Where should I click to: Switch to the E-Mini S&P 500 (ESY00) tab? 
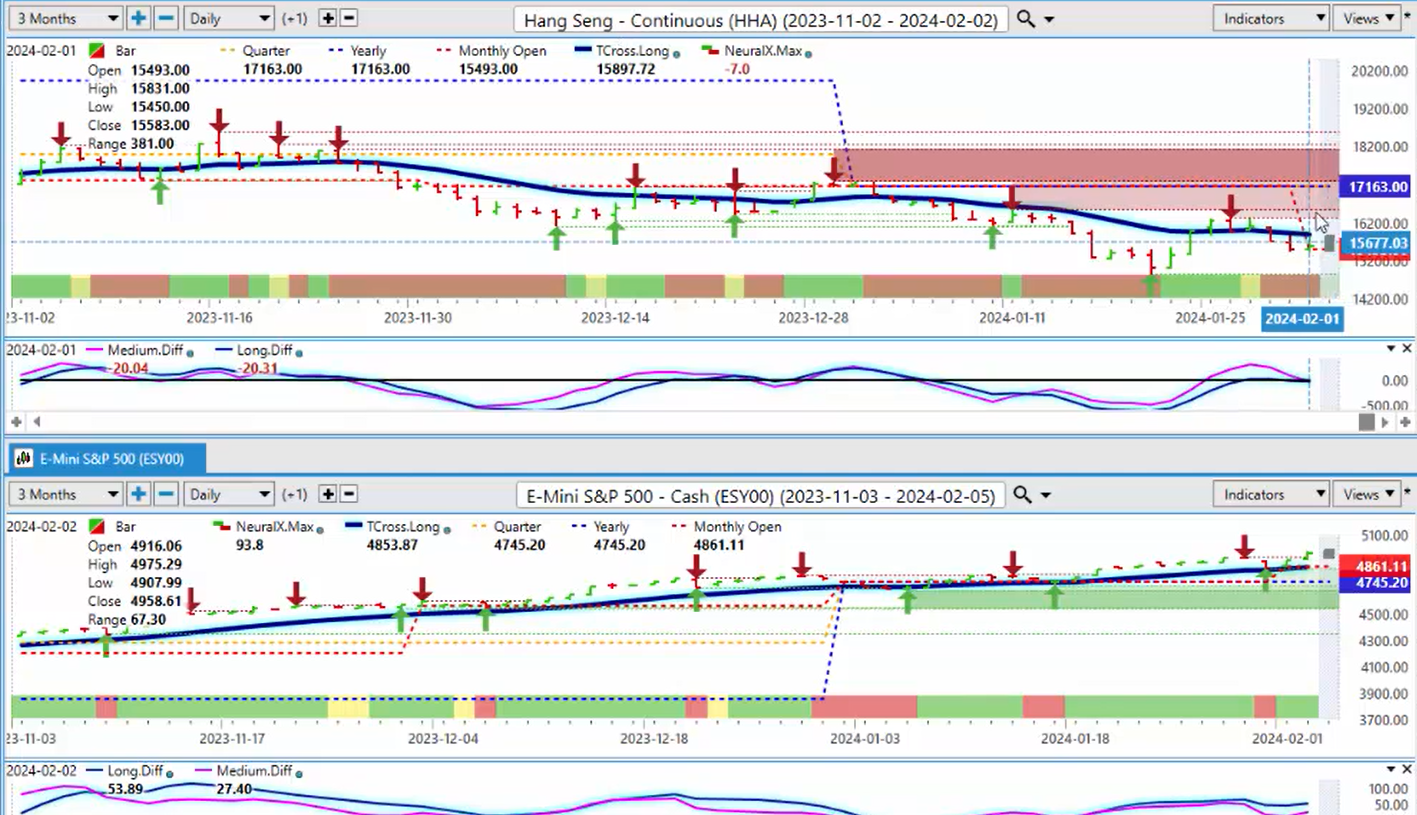click(109, 459)
